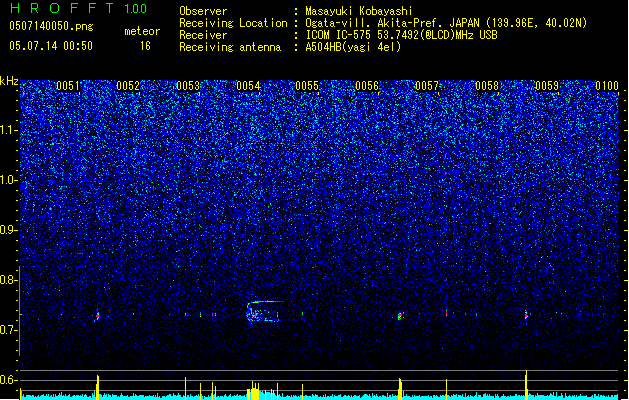Image resolution: width=629 pixels, height=400 pixels.
Task: Click the 0.6 frequency axis label
Action: point(8,380)
